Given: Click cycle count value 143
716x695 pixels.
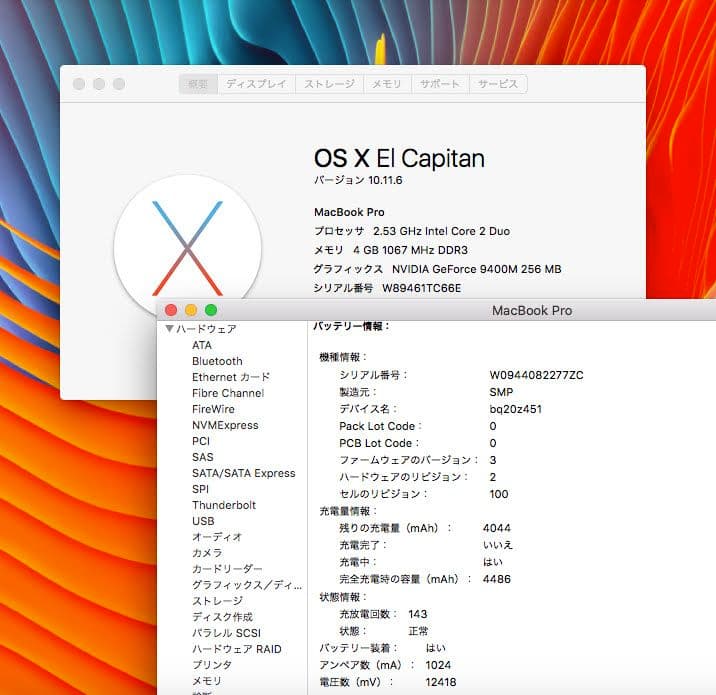Looking at the screenshot, I should click(418, 614).
